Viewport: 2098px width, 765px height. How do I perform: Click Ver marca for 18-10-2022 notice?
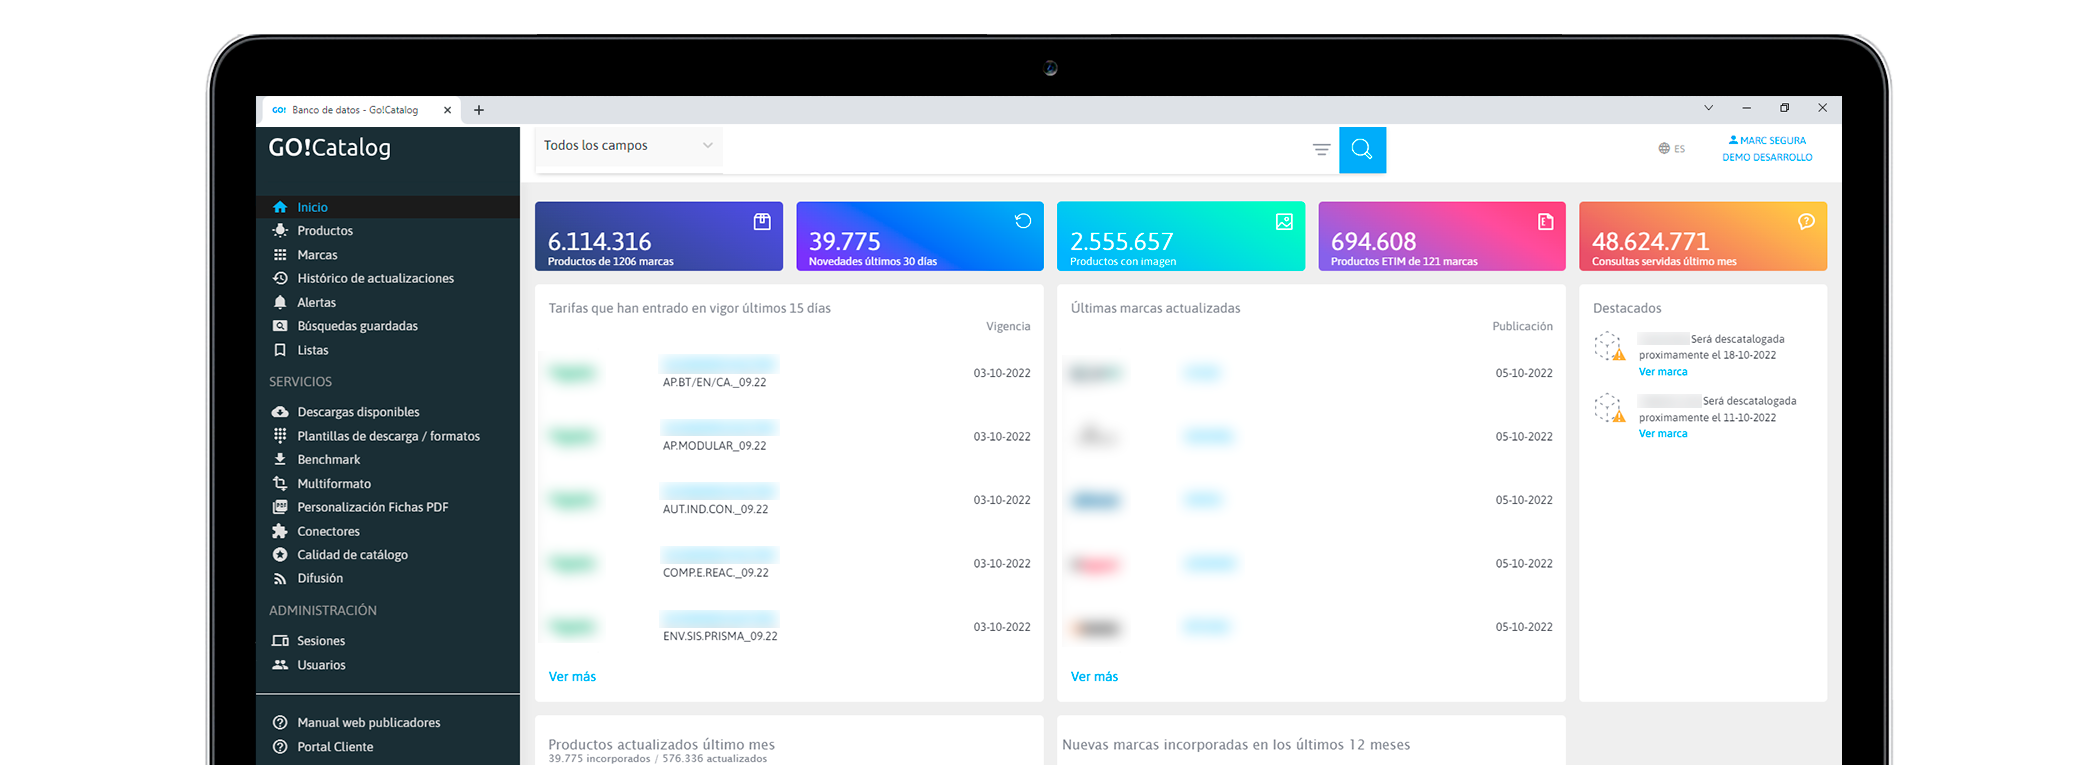1663,372
